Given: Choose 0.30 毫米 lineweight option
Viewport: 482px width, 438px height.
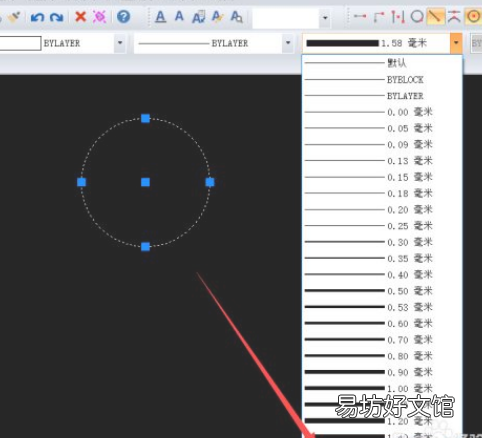Looking at the screenshot, I should (382, 242).
